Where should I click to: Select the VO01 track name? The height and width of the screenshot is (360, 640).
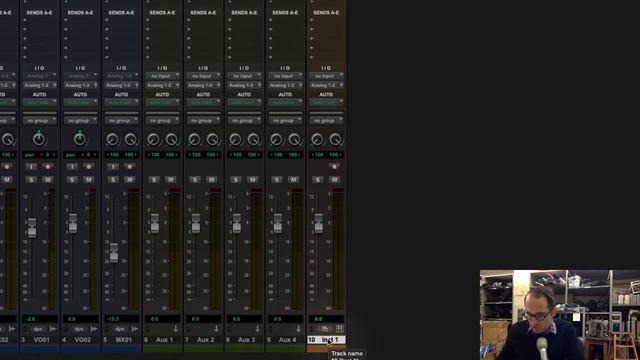click(41, 340)
